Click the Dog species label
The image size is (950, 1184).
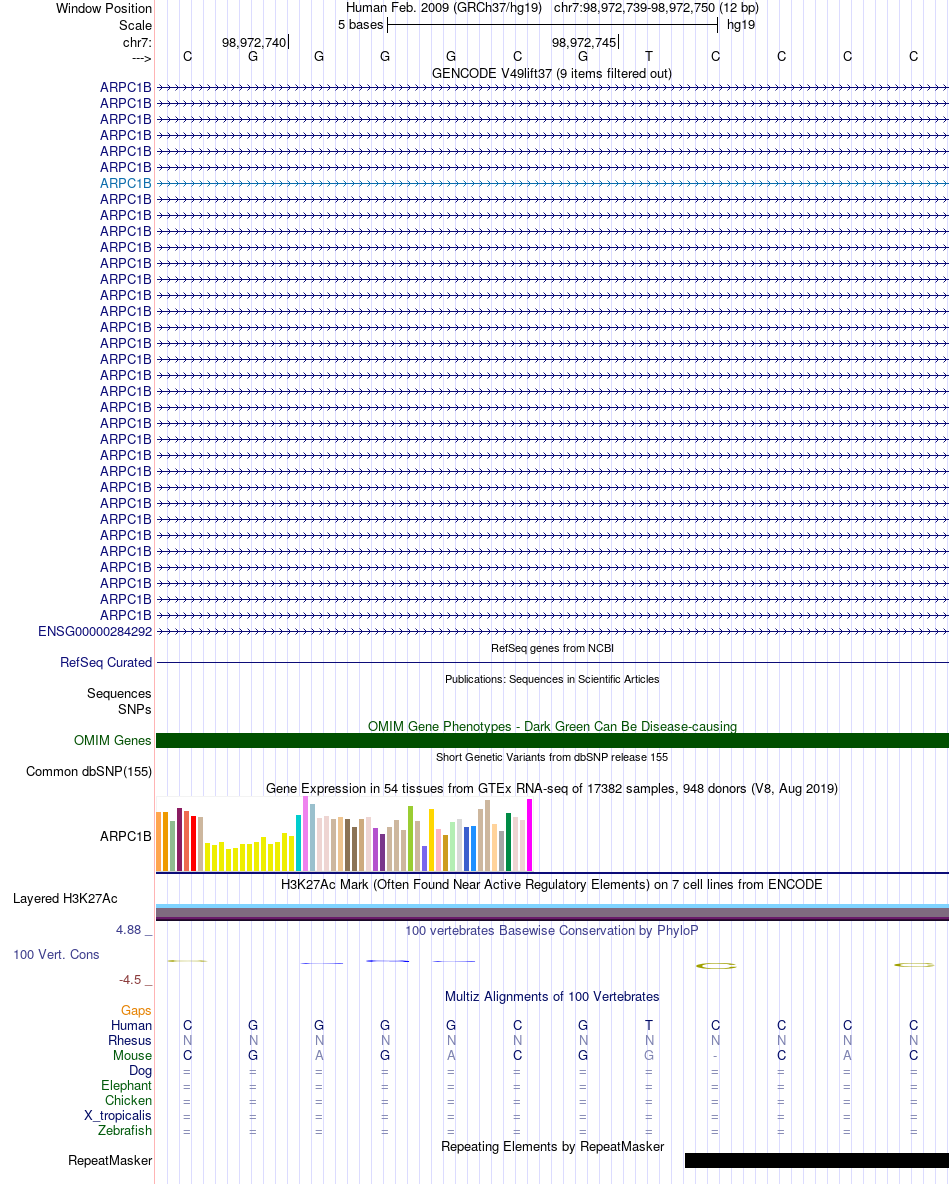140,1071
